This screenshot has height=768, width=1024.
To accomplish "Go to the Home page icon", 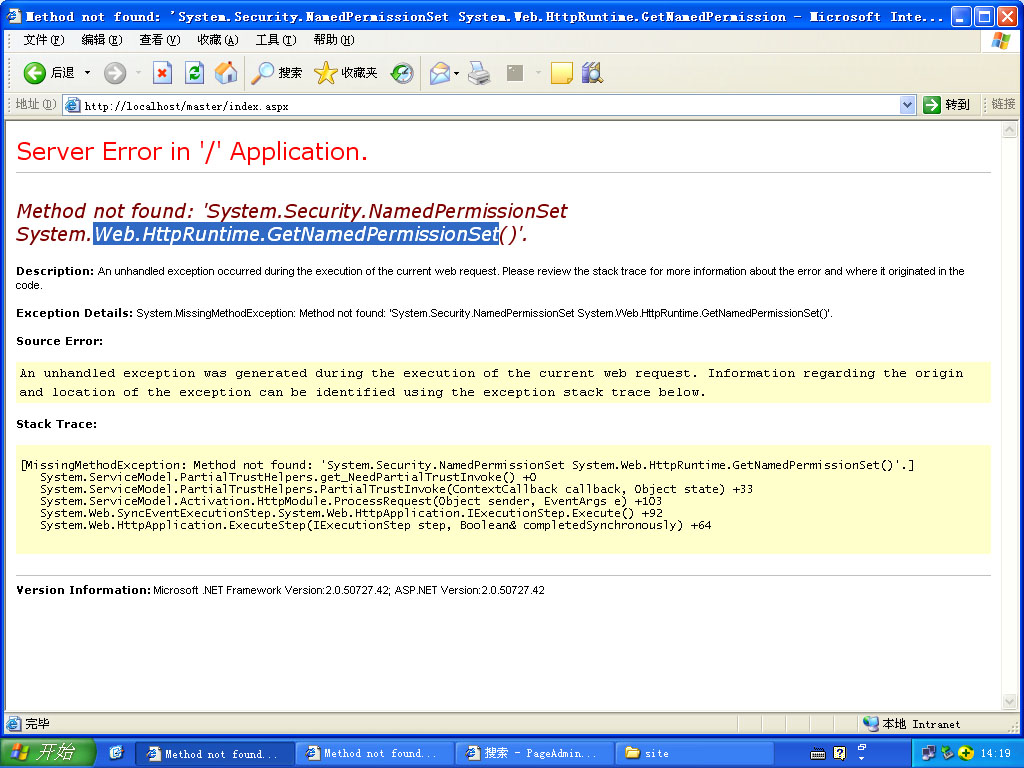I will pos(226,73).
